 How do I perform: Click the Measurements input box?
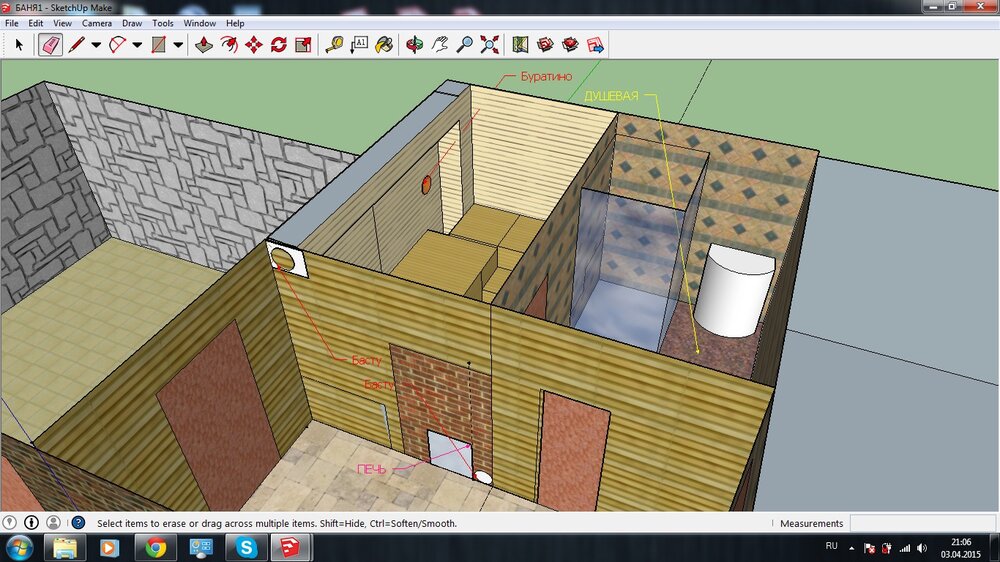pos(920,523)
